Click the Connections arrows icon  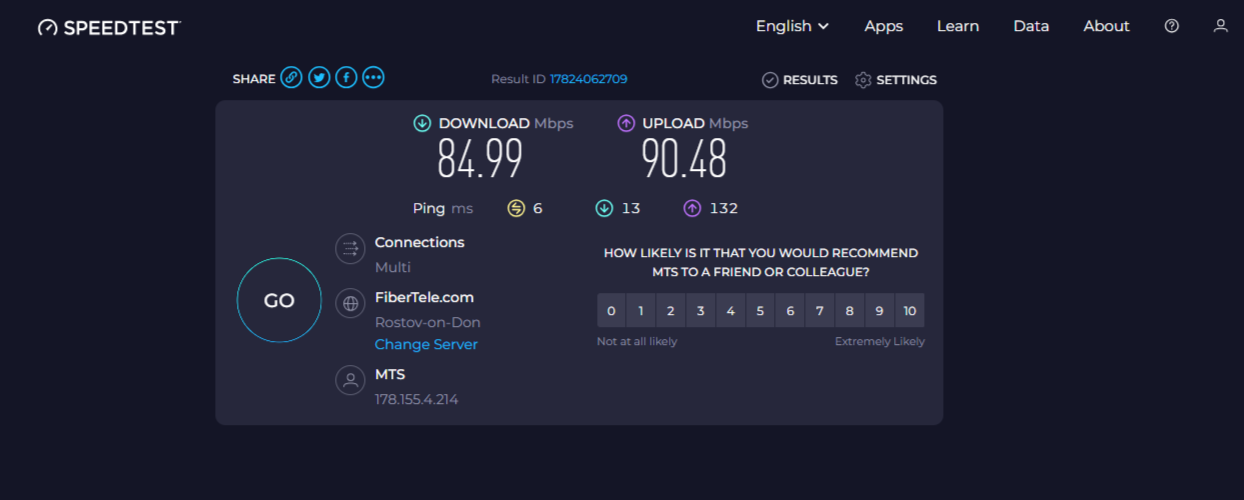tap(350, 248)
